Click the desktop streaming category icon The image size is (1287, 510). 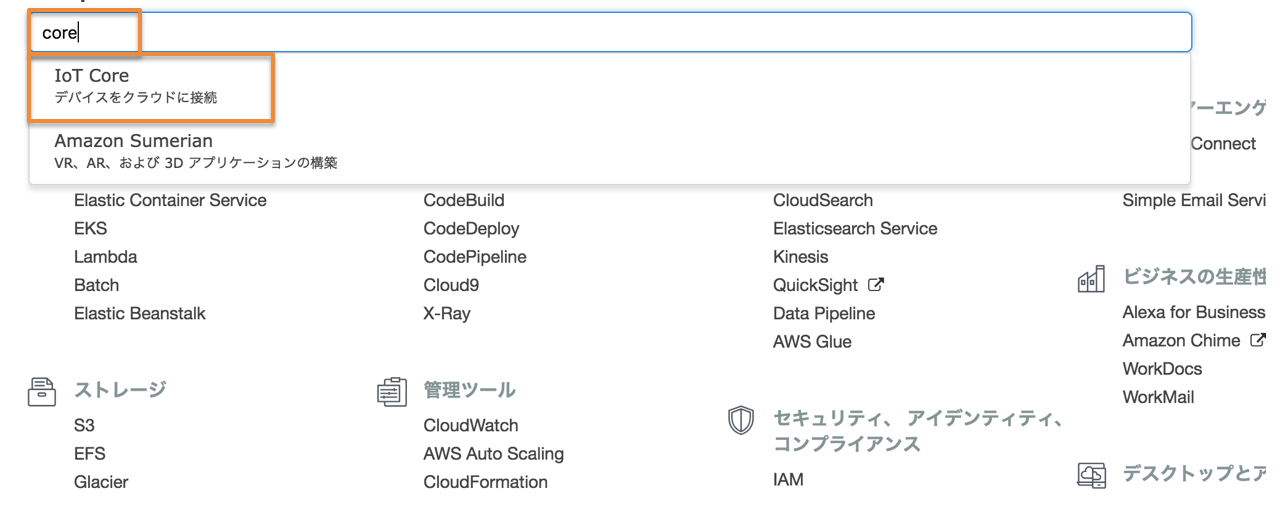(1092, 474)
